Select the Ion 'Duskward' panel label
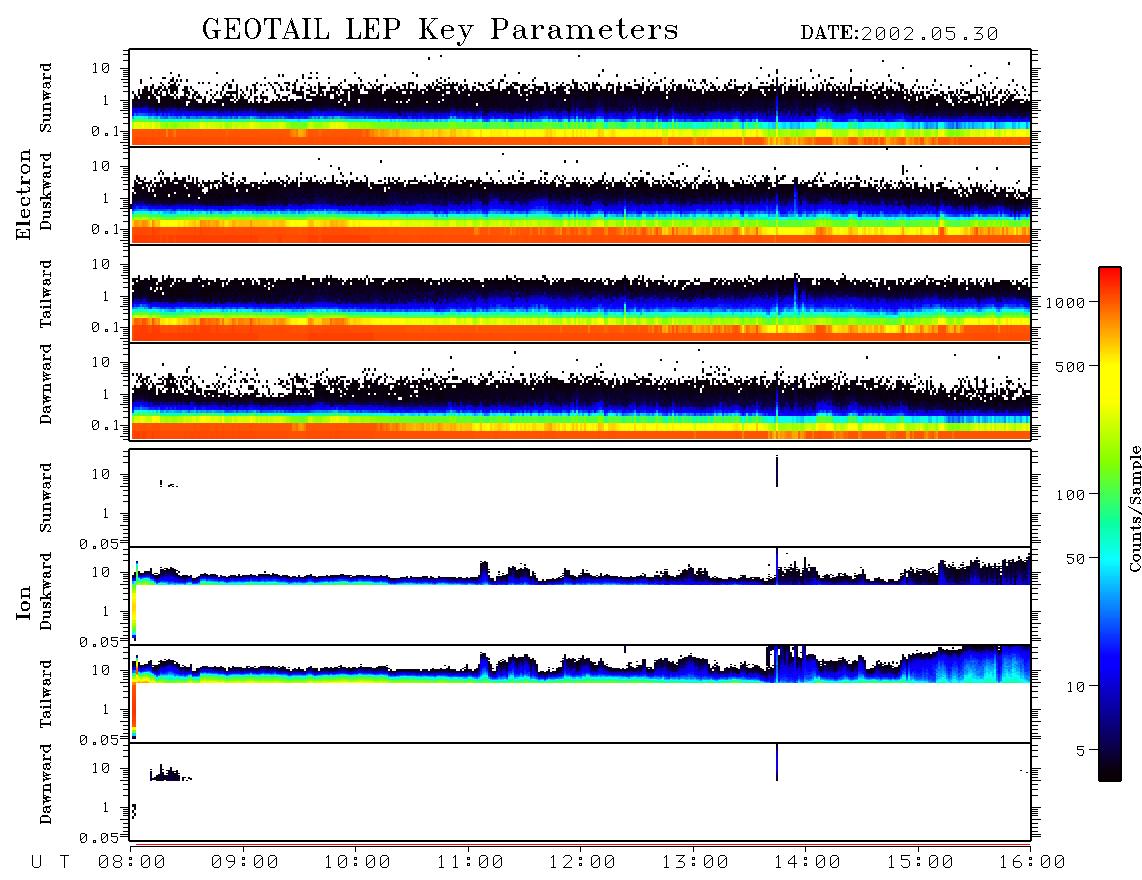 pos(46,591)
